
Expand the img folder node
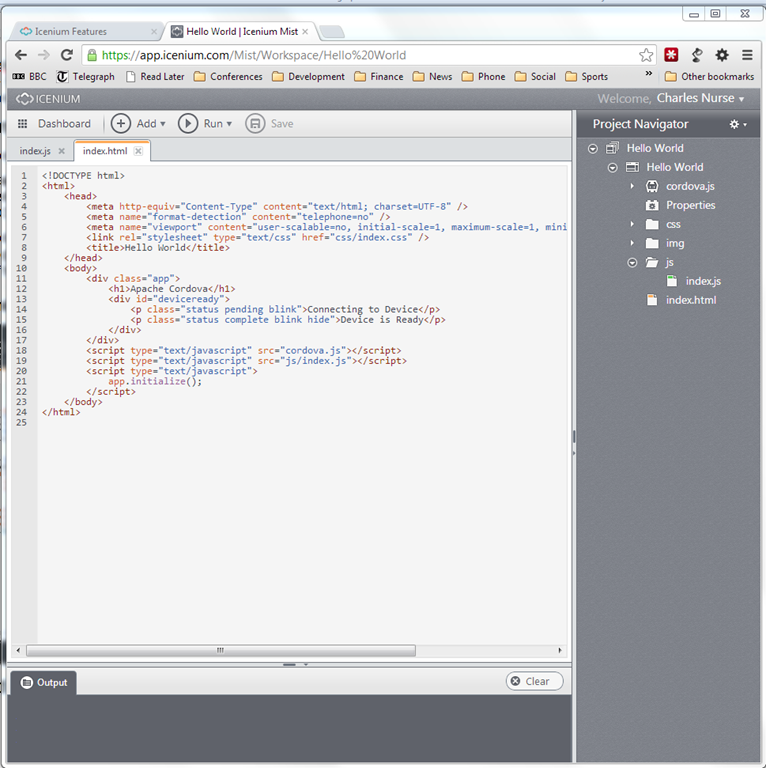(632, 243)
